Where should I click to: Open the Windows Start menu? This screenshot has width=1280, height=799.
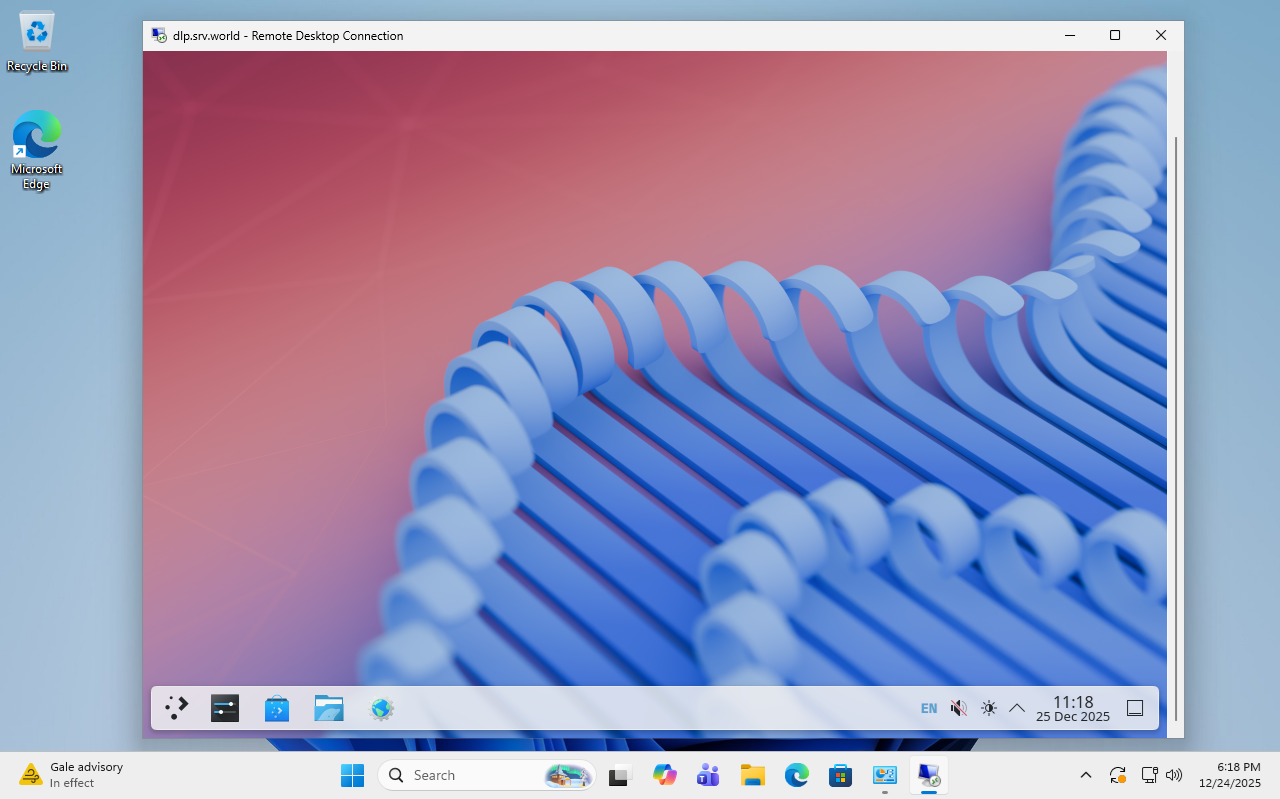point(352,775)
